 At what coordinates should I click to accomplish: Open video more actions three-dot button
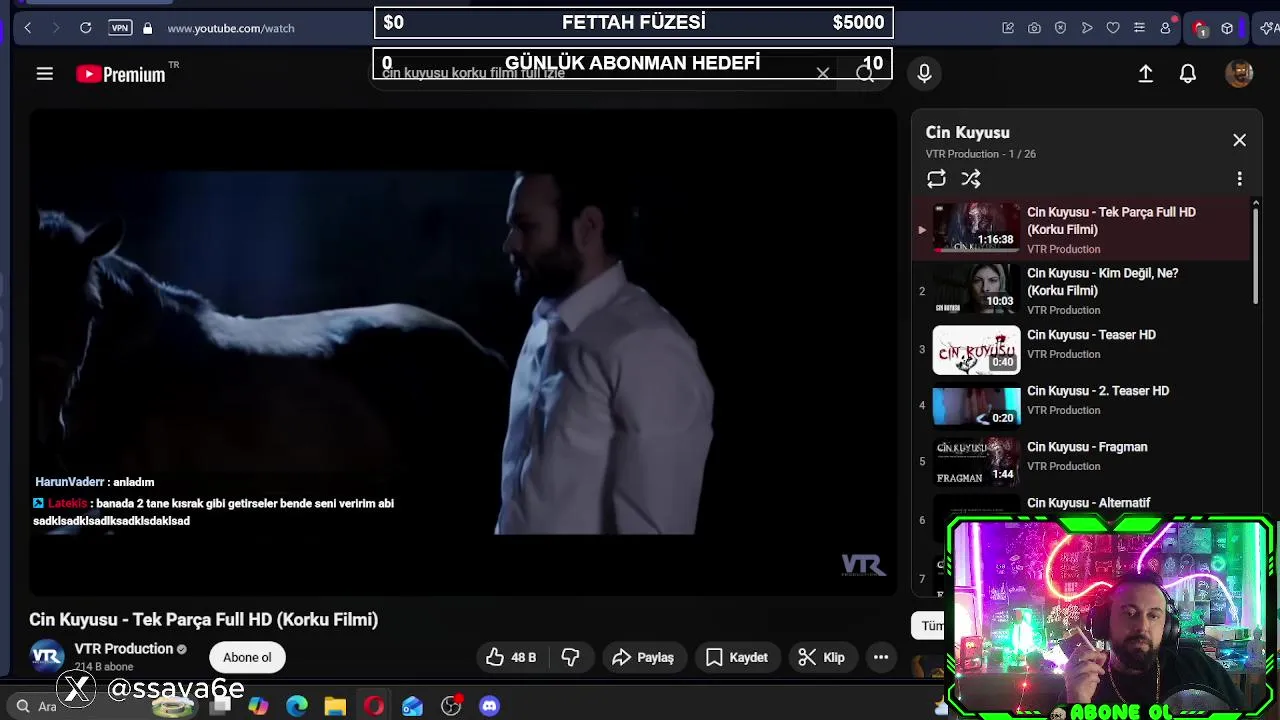coord(881,657)
